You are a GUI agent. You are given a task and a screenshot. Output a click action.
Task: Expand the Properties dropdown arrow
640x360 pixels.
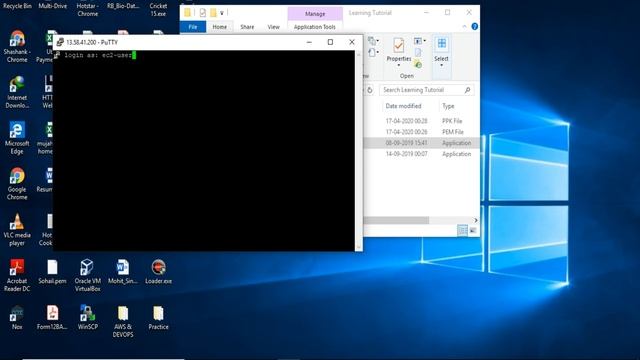coord(399,65)
